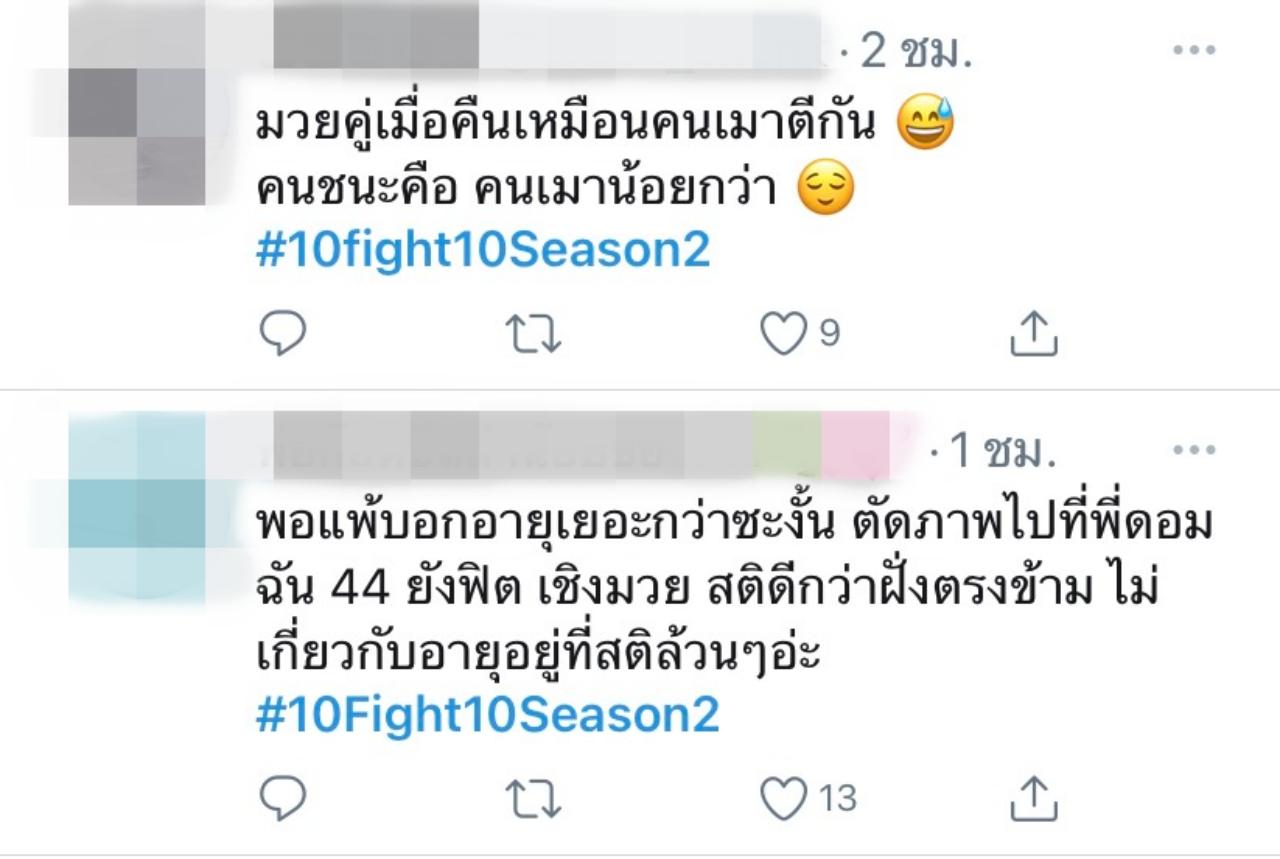Retweet the first tweet
The image size is (1280, 859).
point(533,335)
